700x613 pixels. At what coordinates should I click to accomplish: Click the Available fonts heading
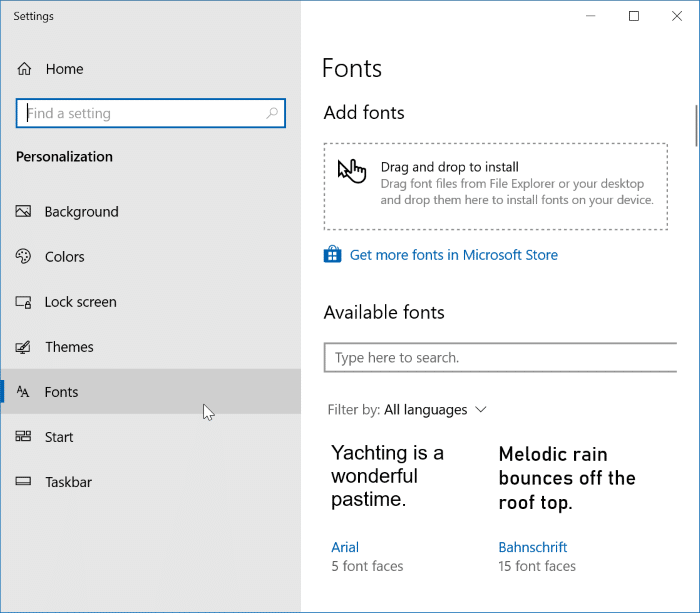[384, 312]
